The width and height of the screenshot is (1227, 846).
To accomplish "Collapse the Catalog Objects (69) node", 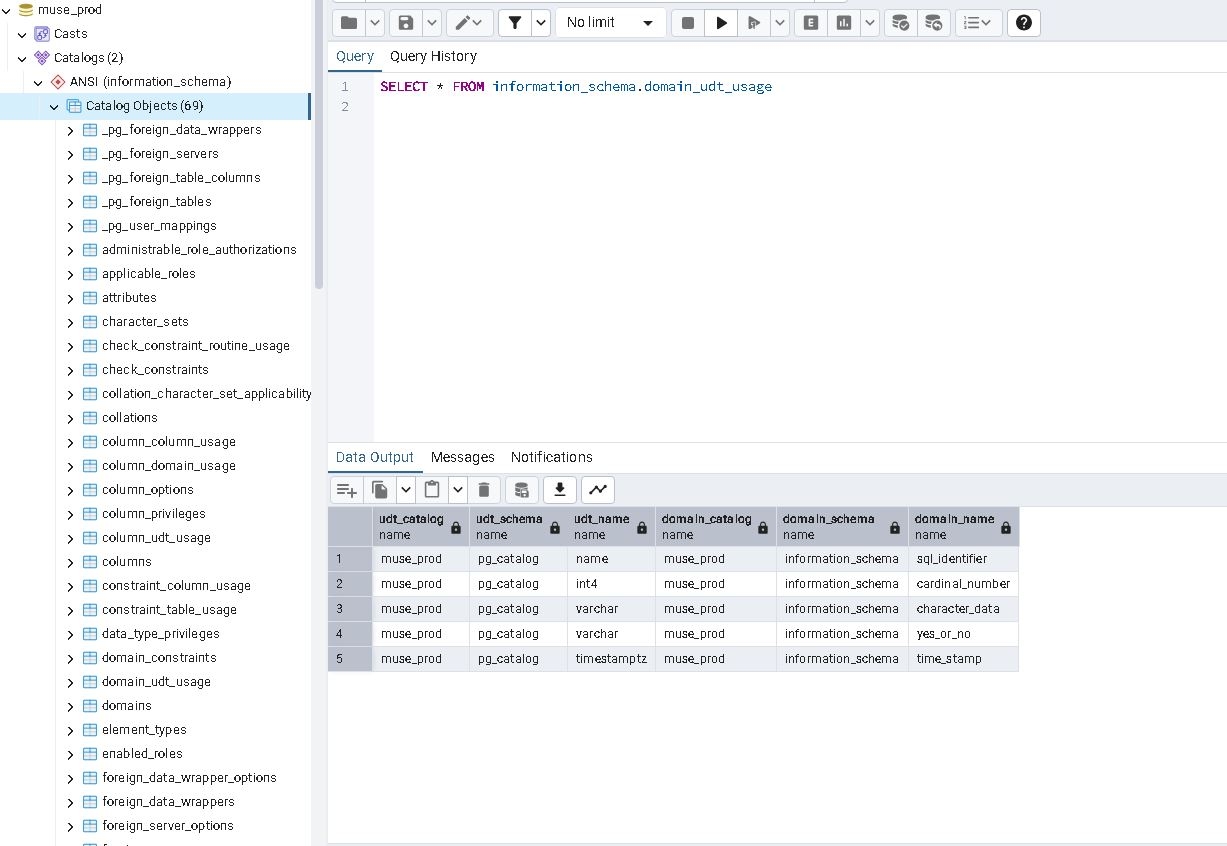I will point(54,106).
